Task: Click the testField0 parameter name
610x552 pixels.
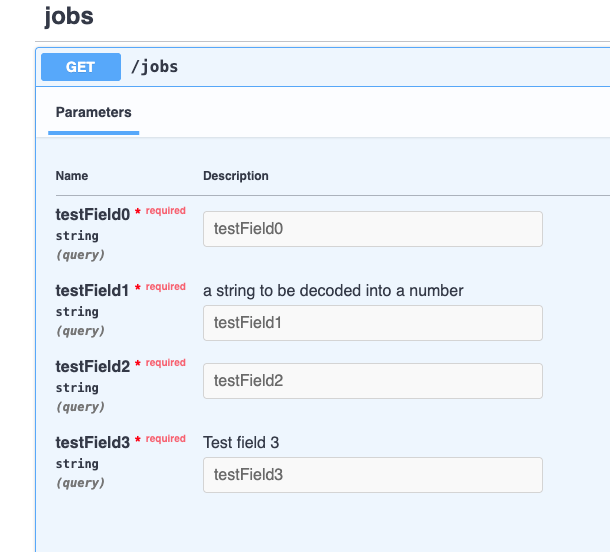Action: point(93,214)
